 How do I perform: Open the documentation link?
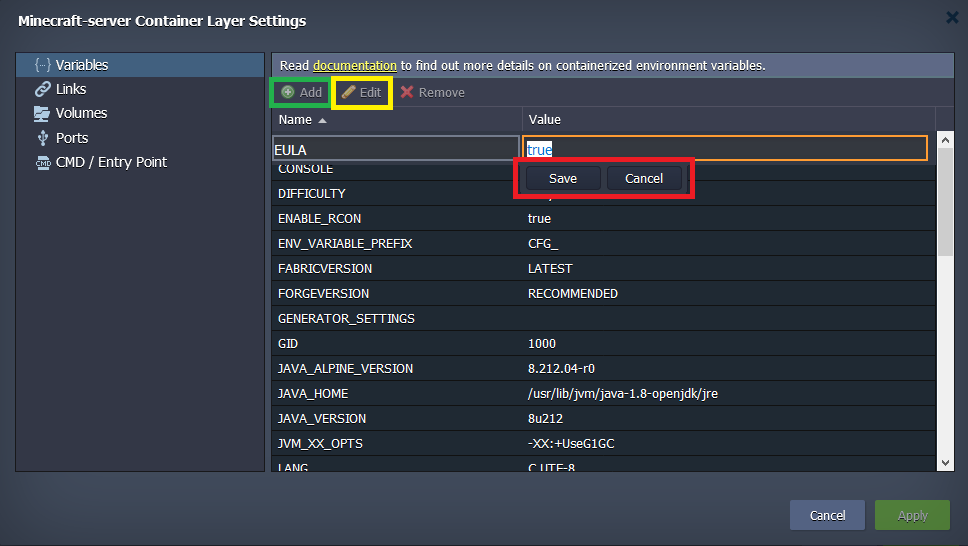[354, 65]
